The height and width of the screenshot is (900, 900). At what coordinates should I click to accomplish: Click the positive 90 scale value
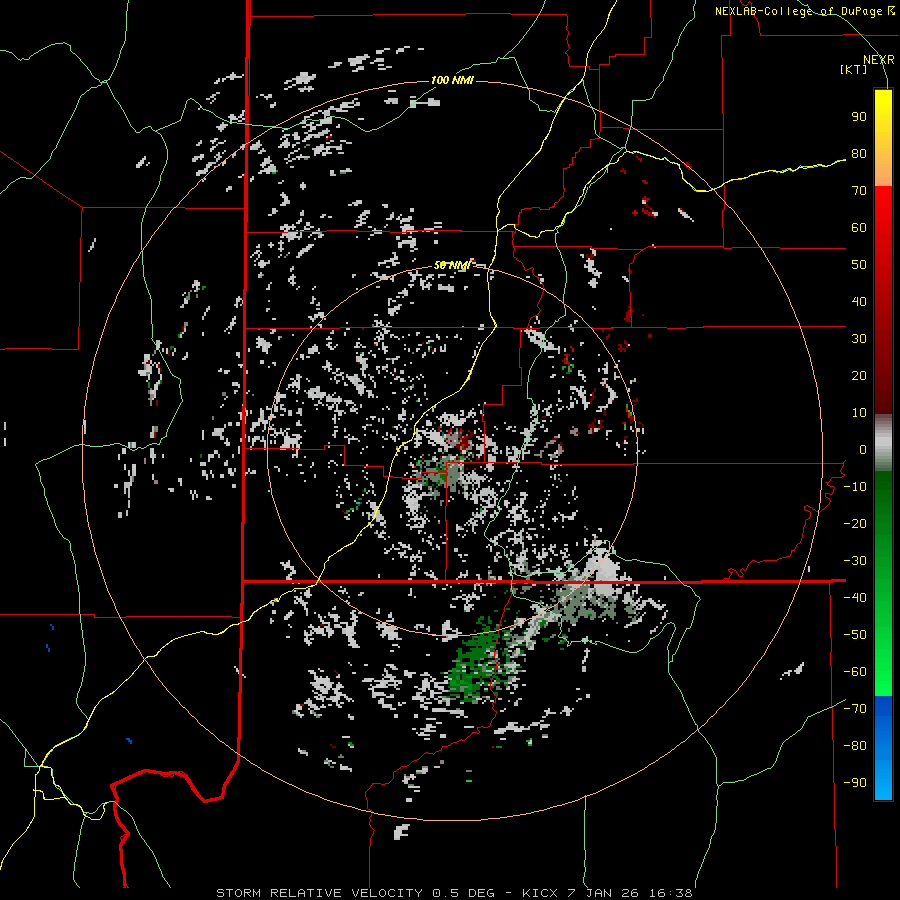859,117
